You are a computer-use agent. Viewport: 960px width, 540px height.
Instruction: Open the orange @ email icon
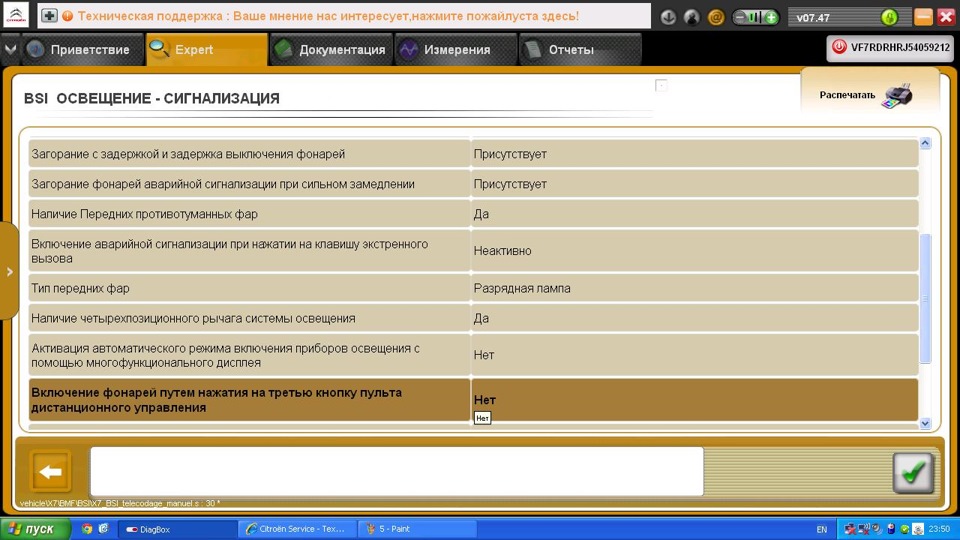(716, 17)
